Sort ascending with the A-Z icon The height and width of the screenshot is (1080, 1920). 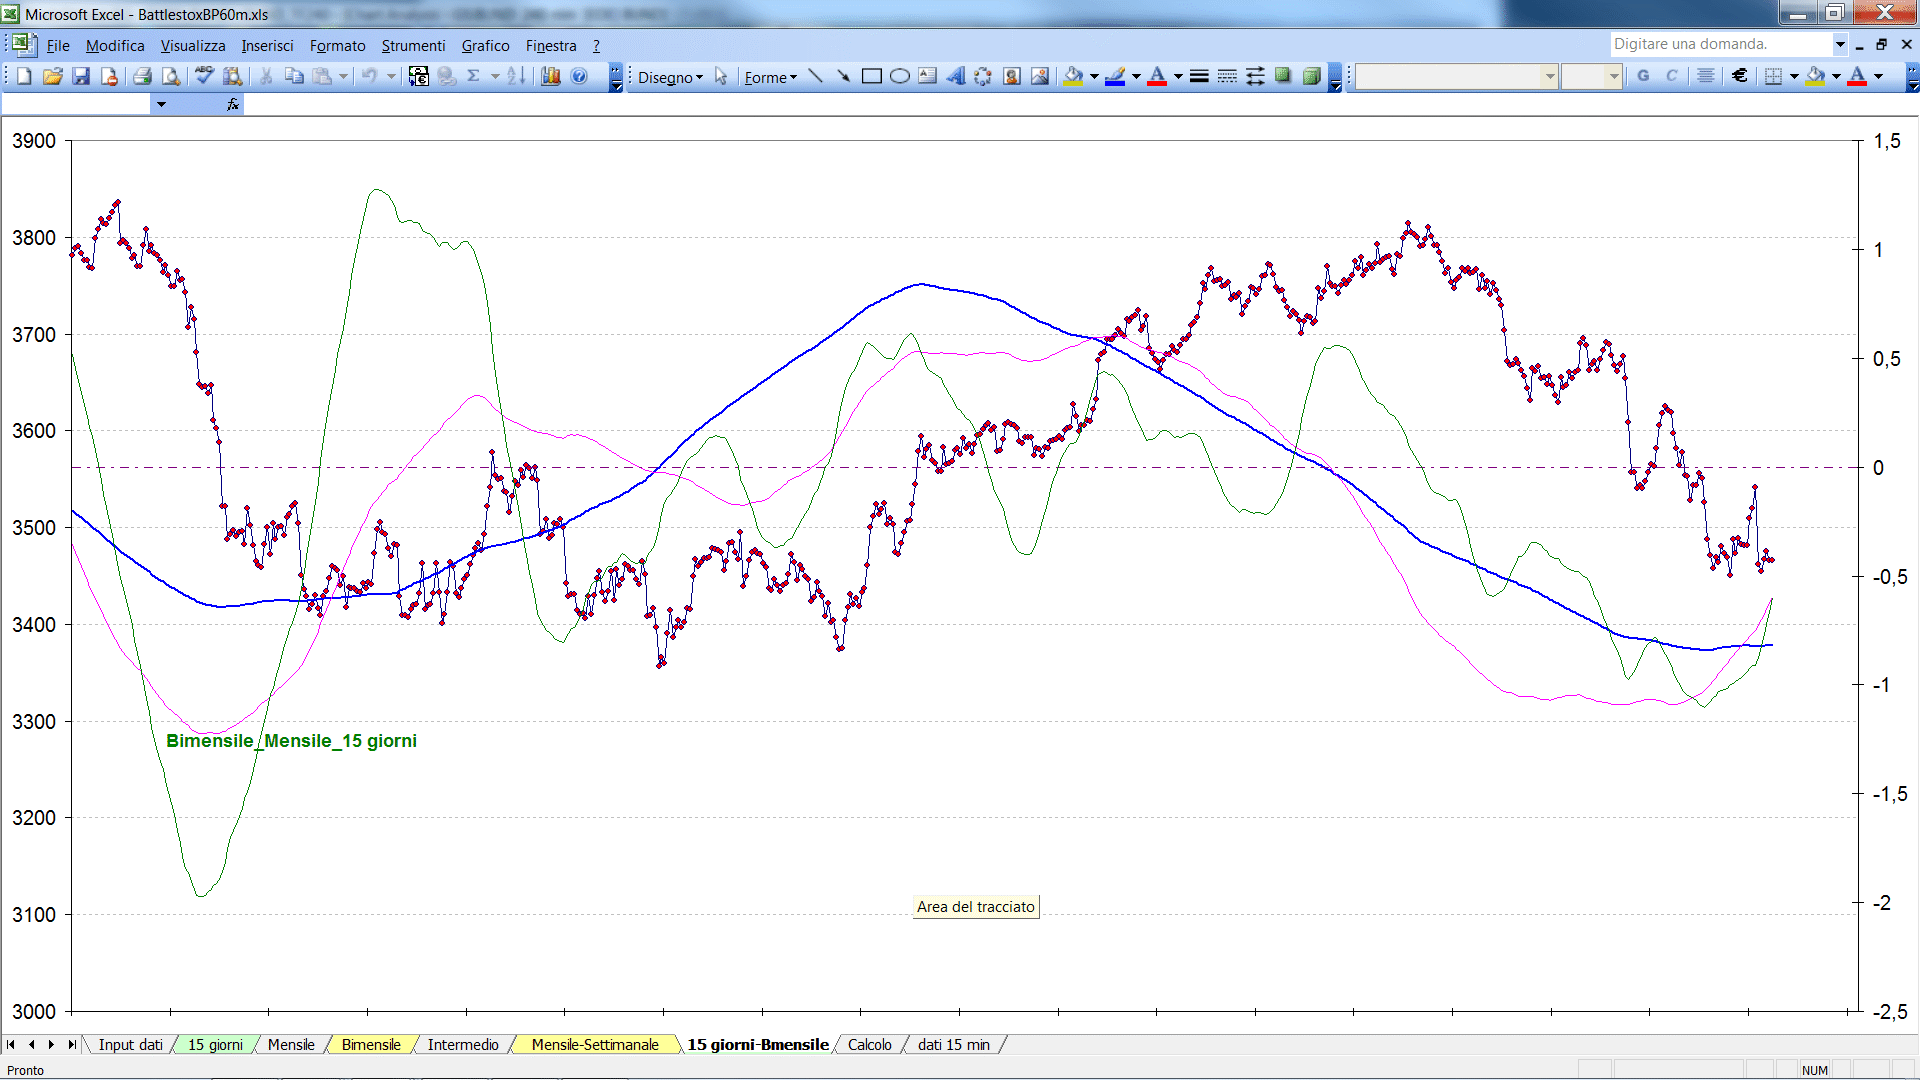[x=516, y=76]
